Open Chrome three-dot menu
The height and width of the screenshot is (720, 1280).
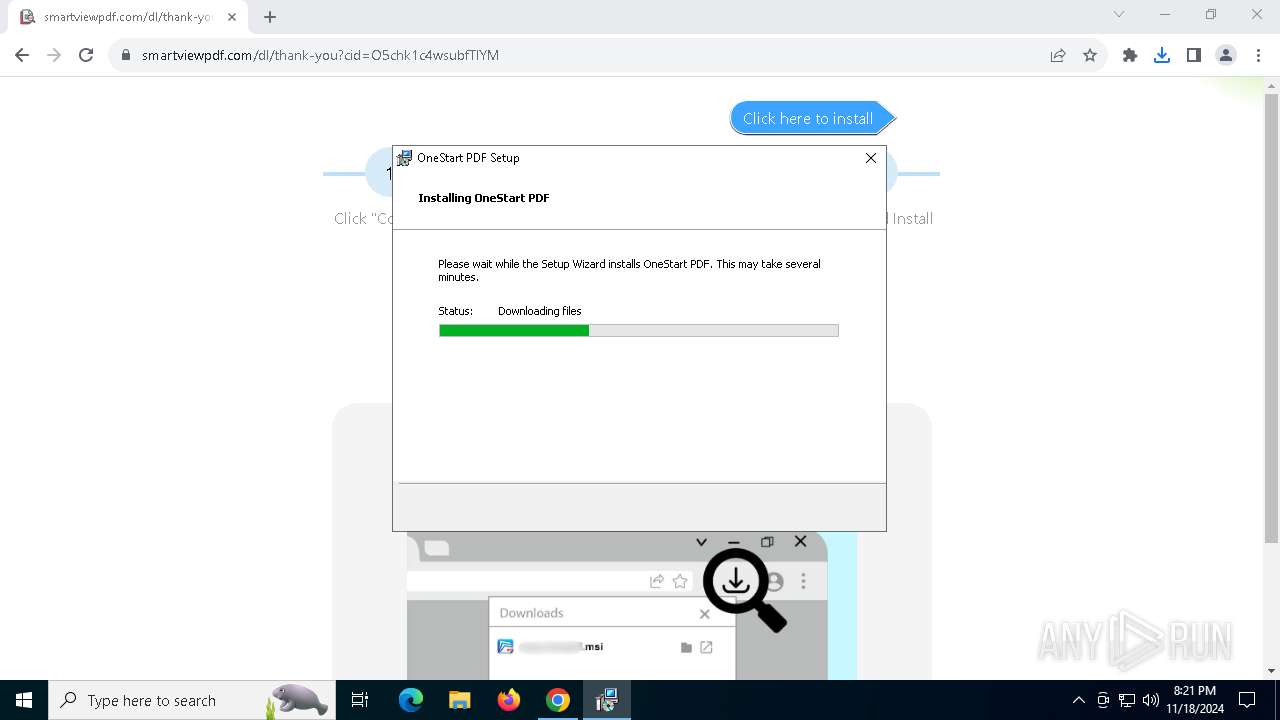(1258, 55)
